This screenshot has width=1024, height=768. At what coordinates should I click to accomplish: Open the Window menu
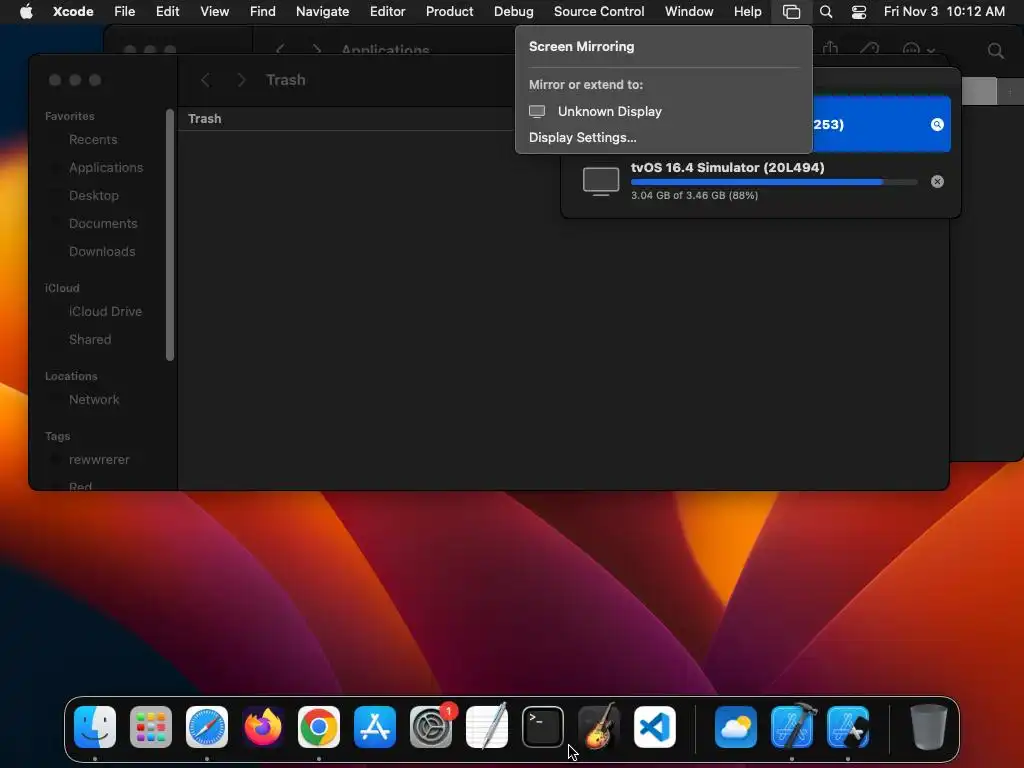click(689, 11)
